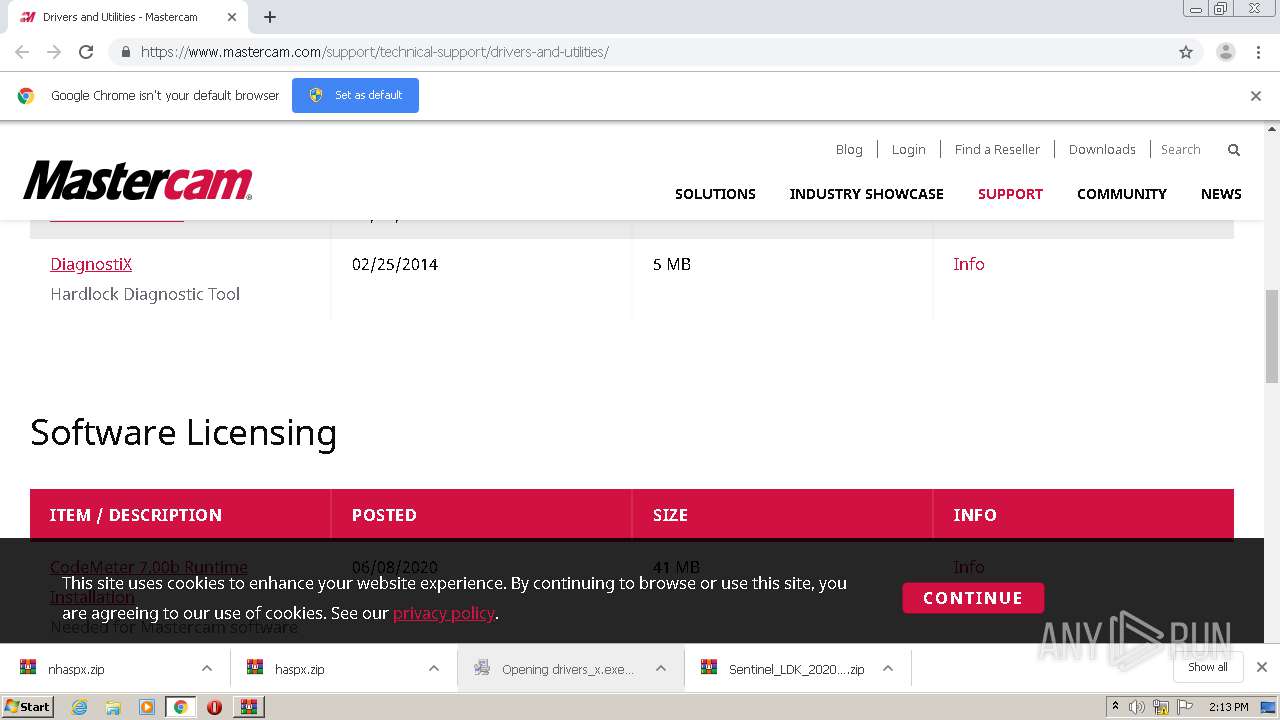Open the Opera taskbar icon
Image resolution: width=1280 pixels, height=720 pixels.
(x=214, y=707)
